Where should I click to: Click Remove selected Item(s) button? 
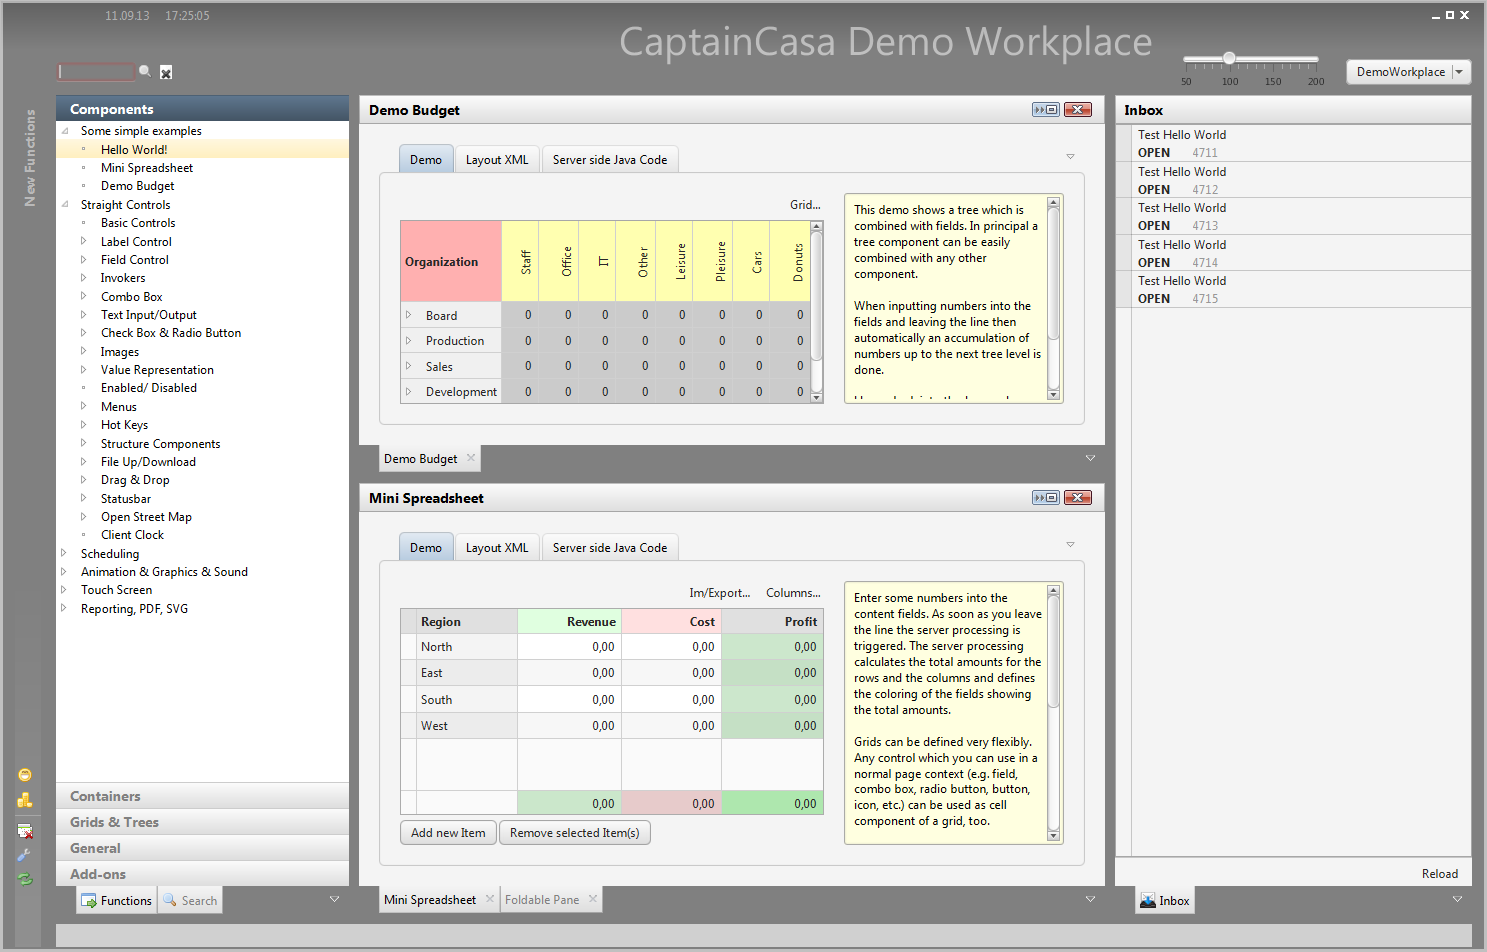(574, 833)
